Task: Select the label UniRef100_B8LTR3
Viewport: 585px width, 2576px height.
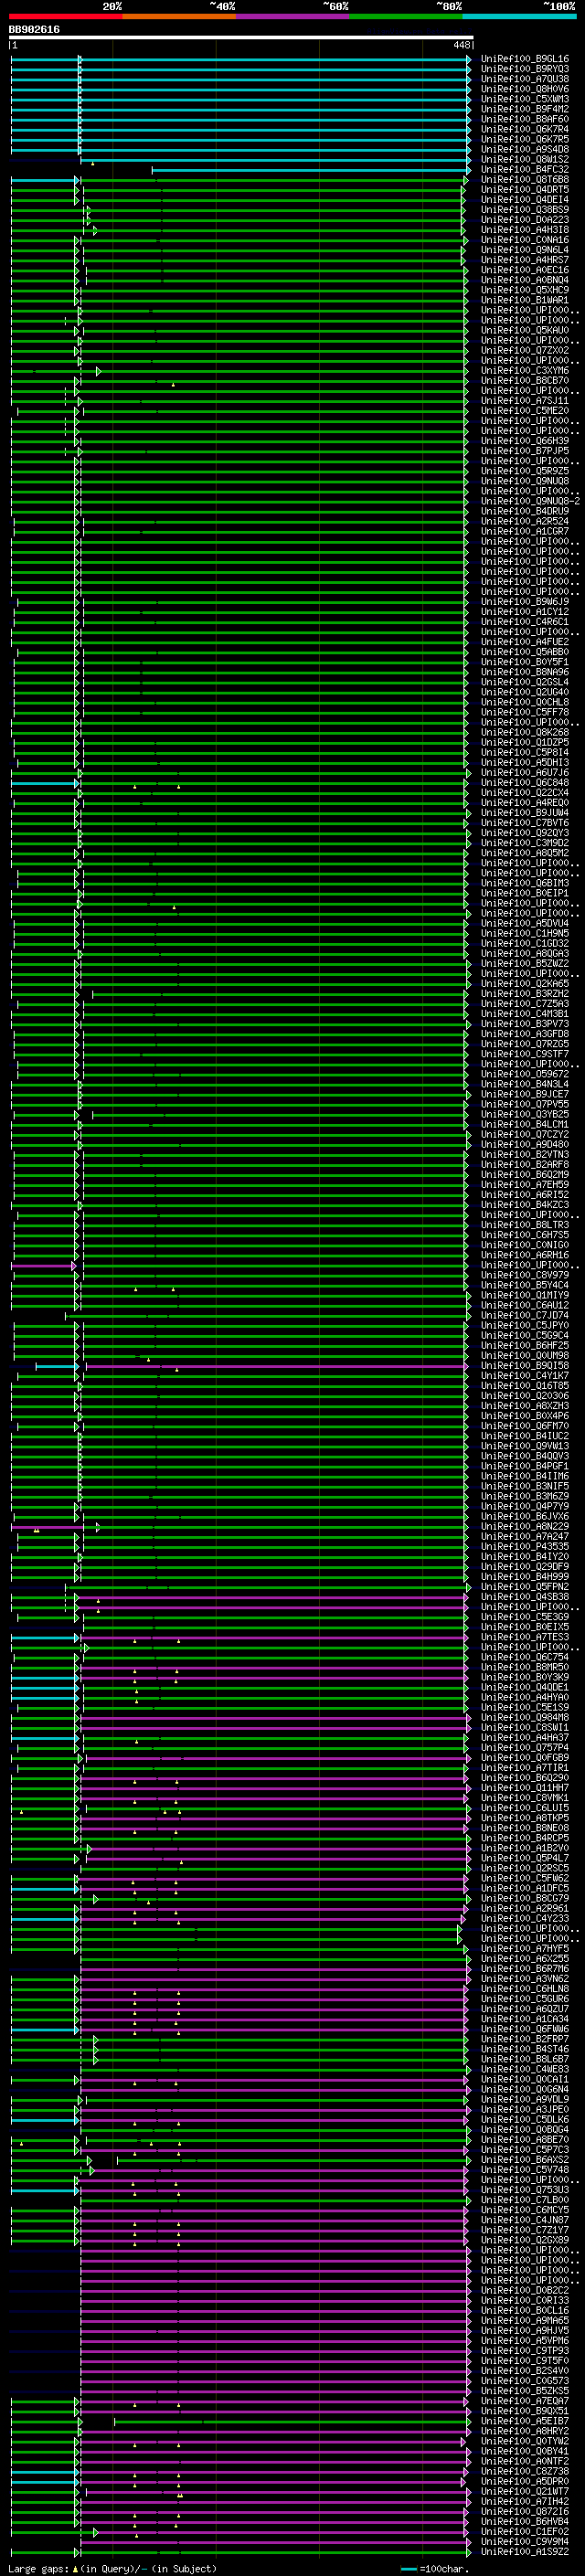Action: coord(525,1225)
